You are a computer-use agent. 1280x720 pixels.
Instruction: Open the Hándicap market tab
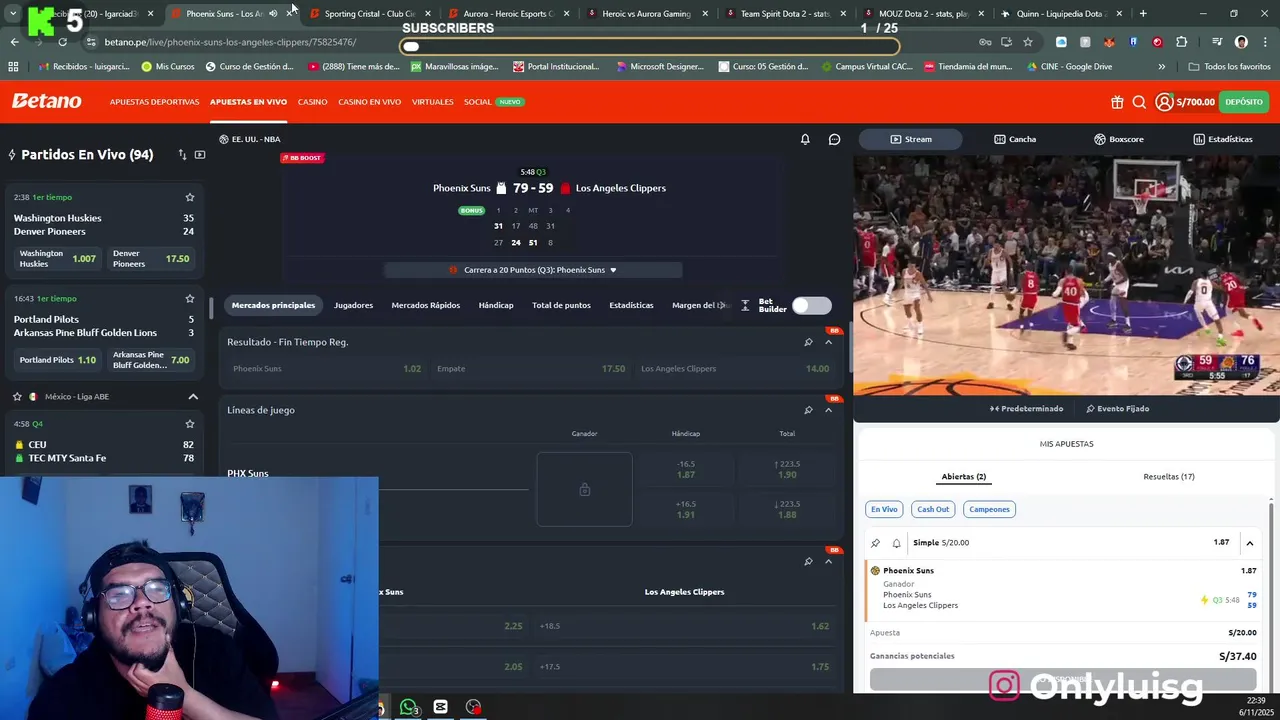coord(496,305)
